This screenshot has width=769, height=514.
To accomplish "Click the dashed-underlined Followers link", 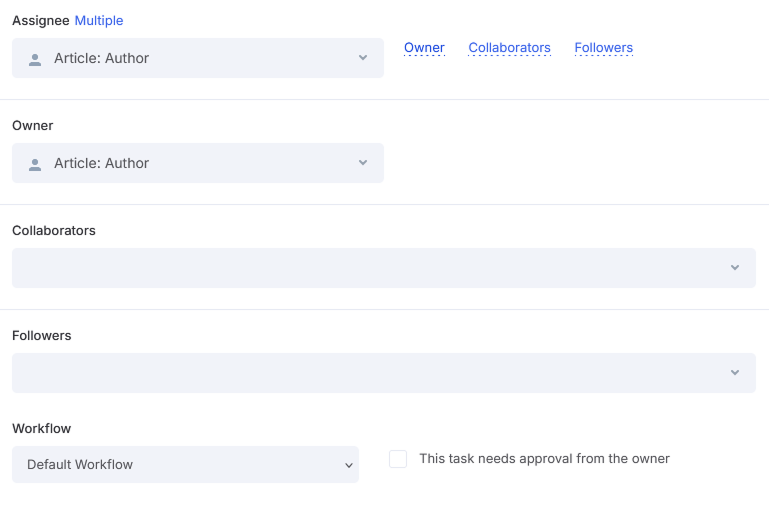I will (603, 48).
